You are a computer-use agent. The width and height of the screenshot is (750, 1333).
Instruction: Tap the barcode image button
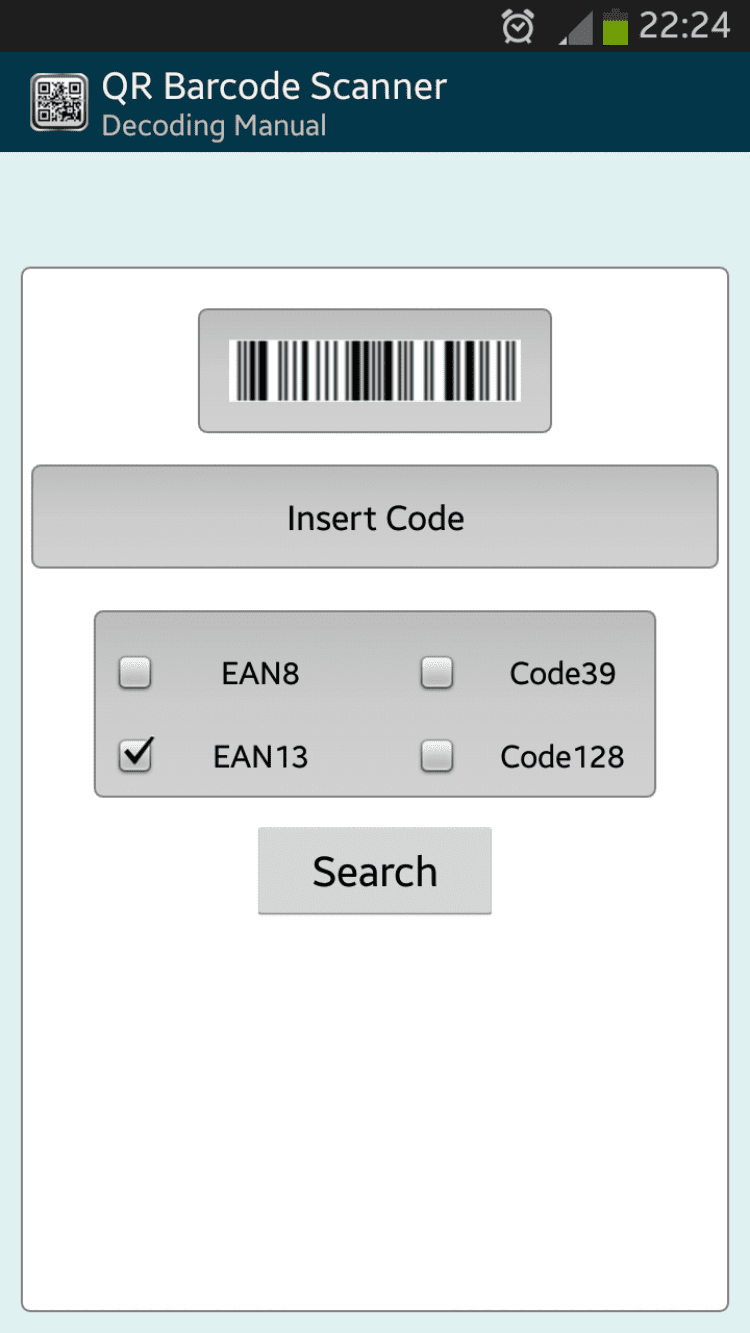374,371
